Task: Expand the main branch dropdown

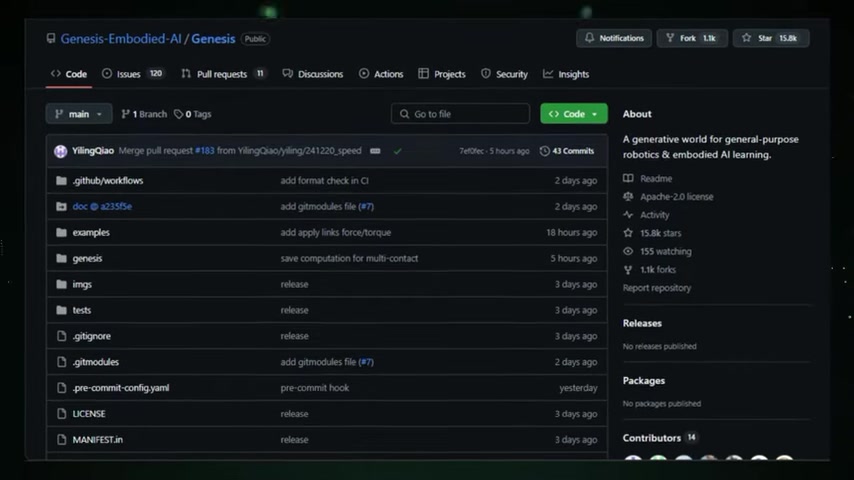Action: pyautogui.click(x=79, y=114)
